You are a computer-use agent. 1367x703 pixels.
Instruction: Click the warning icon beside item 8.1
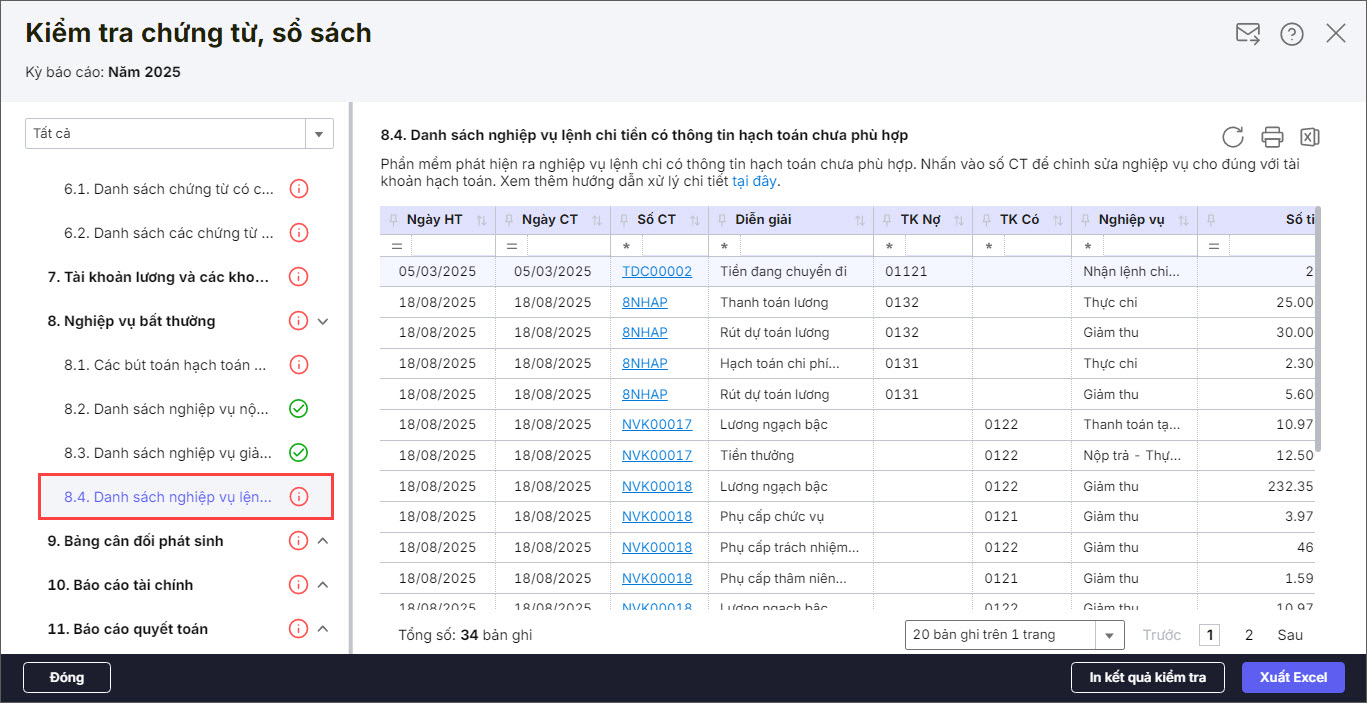click(298, 365)
